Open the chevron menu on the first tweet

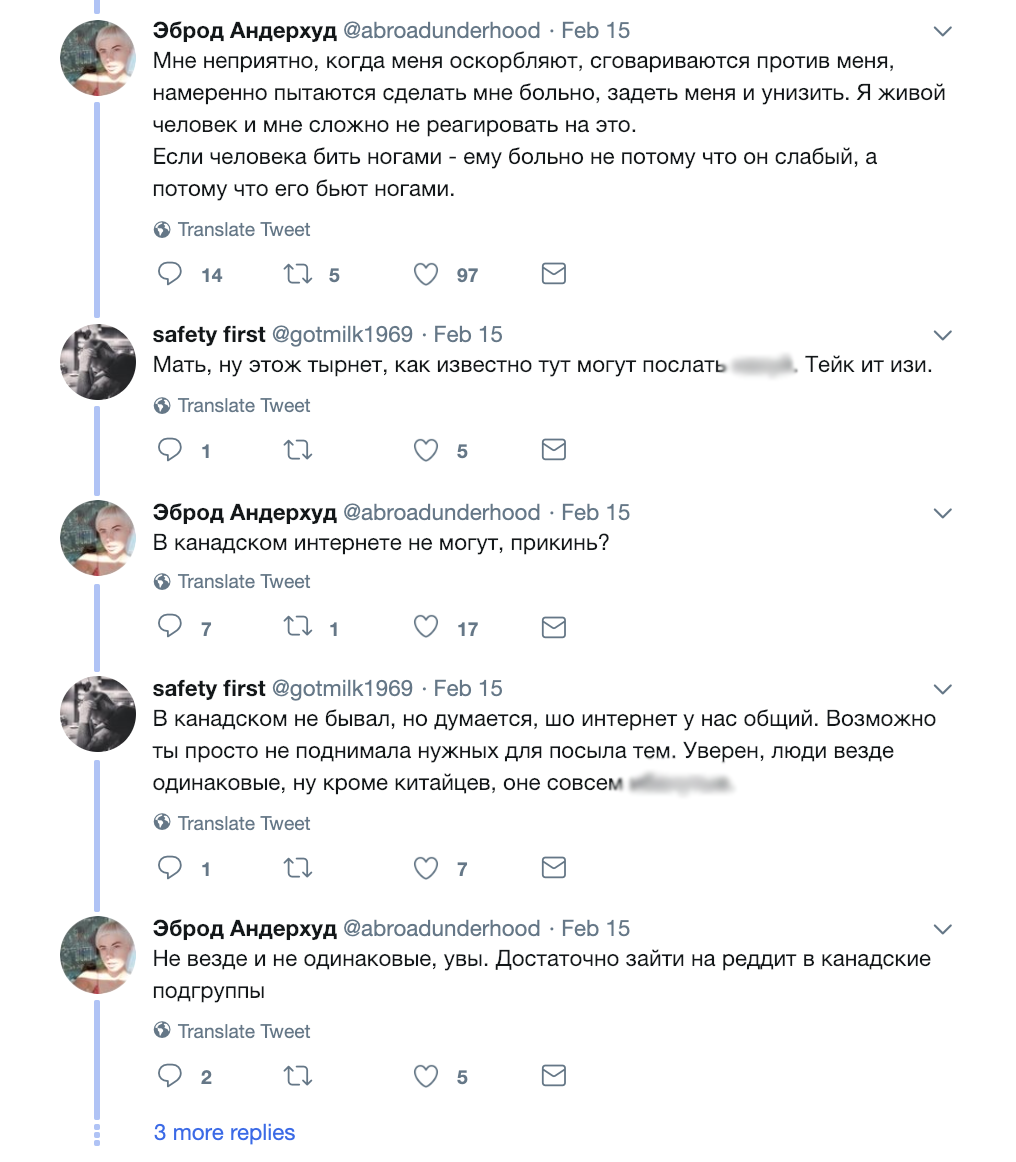coord(943,31)
